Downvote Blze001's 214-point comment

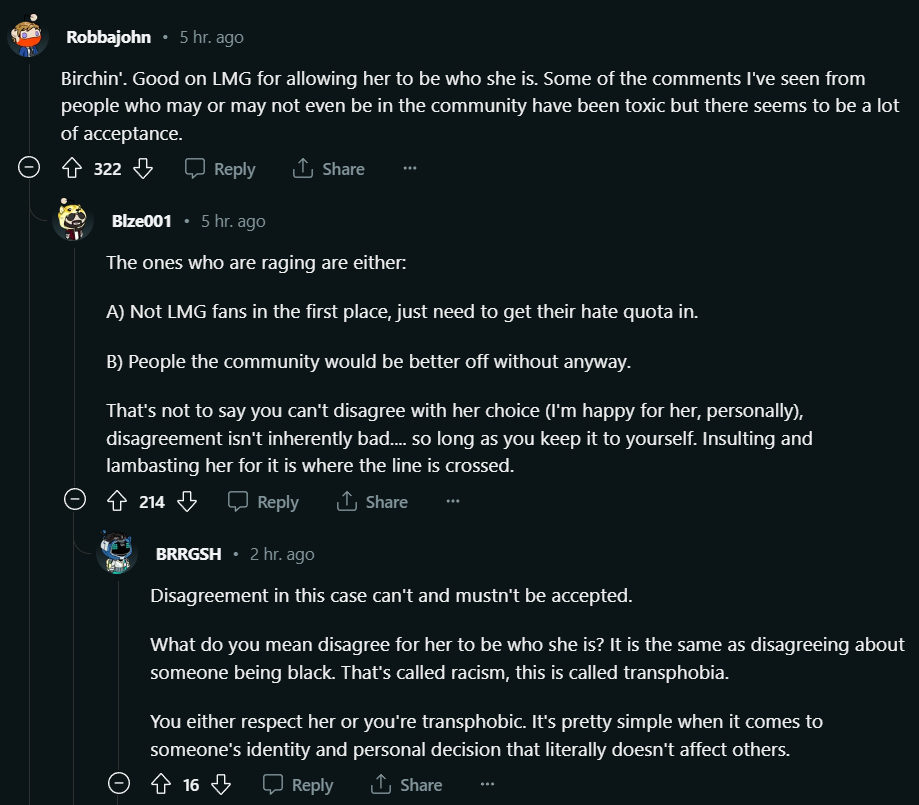click(188, 501)
